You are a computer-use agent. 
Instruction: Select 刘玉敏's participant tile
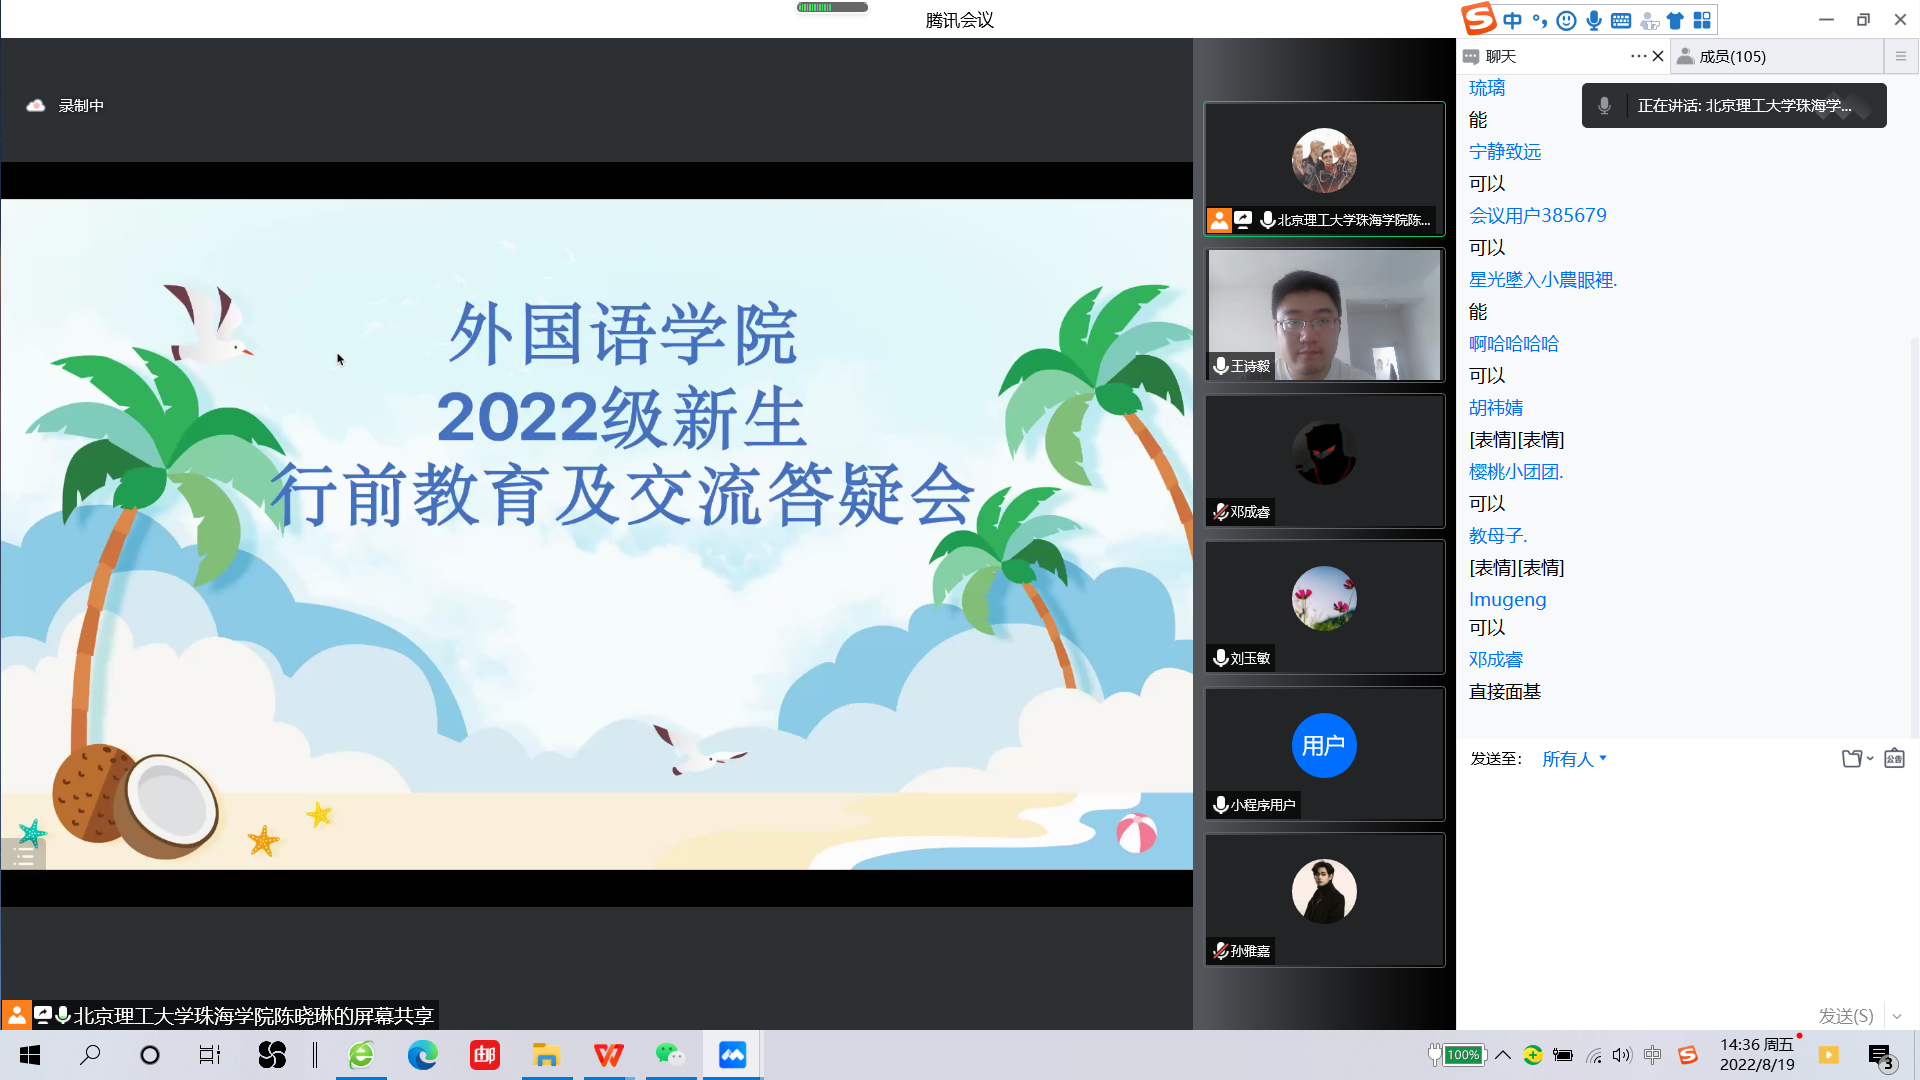(x=1324, y=607)
